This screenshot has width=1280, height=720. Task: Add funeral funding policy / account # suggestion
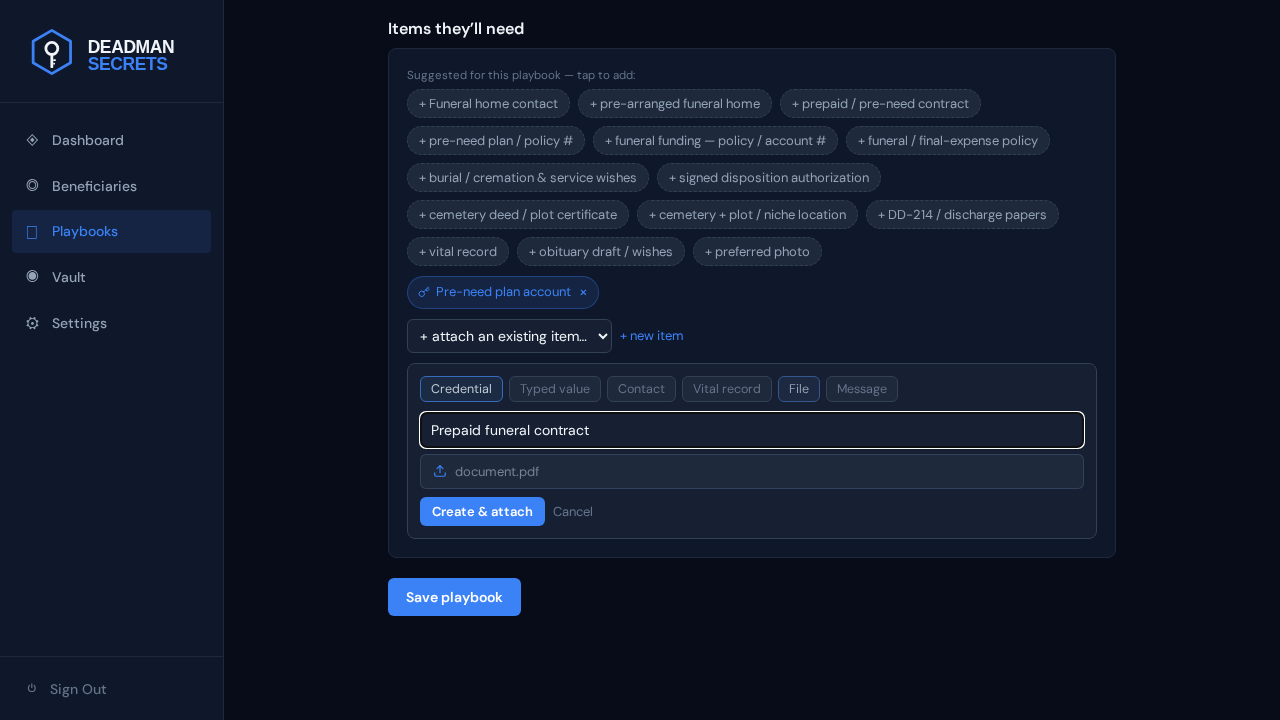(715, 140)
